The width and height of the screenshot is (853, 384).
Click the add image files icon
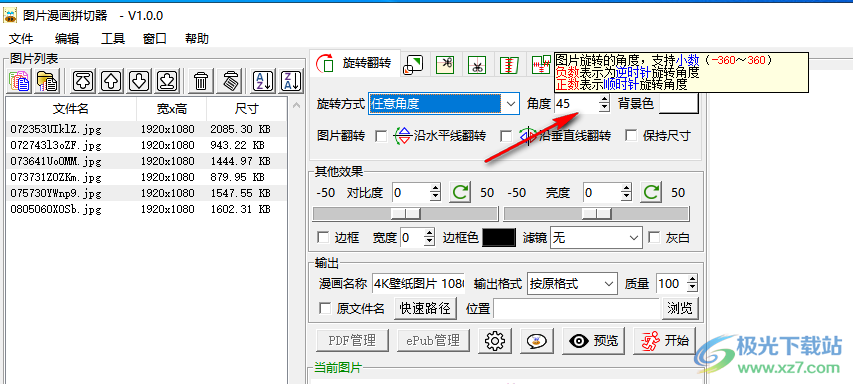coord(20,81)
